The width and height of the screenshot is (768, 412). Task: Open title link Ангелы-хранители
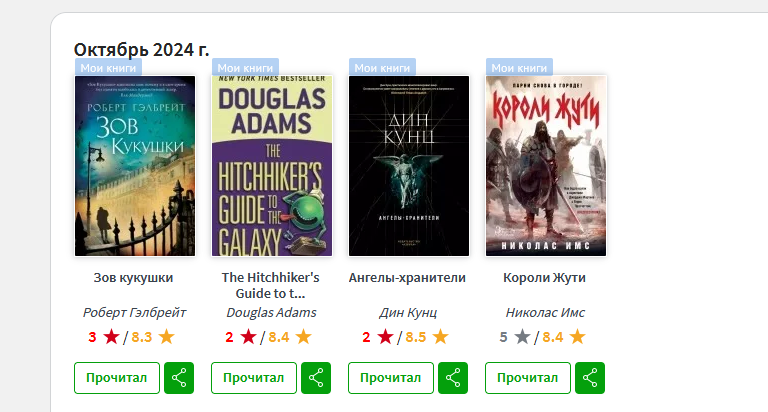(x=407, y=277)
